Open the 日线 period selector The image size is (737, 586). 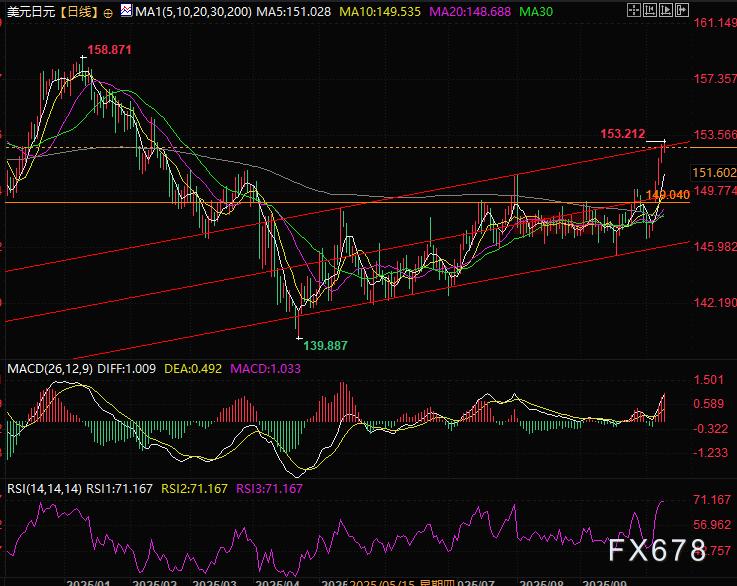point(77,11)
